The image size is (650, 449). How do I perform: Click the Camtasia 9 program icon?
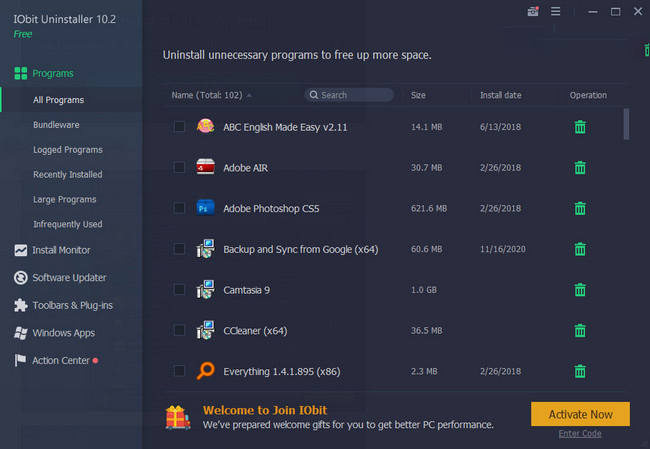[205, 289]
